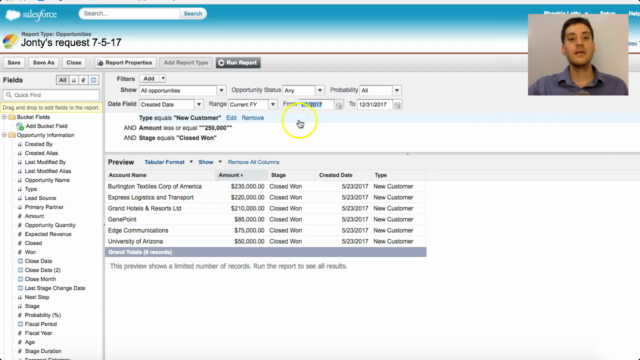
Task: Click the Search button in header
Action: coord(193,13)
